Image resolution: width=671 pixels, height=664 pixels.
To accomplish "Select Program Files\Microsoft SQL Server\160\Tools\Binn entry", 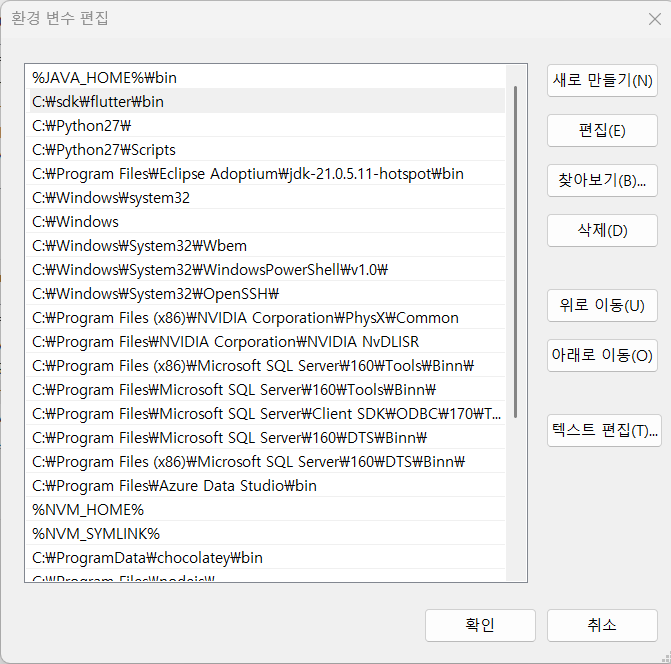I will coord(266,389).
